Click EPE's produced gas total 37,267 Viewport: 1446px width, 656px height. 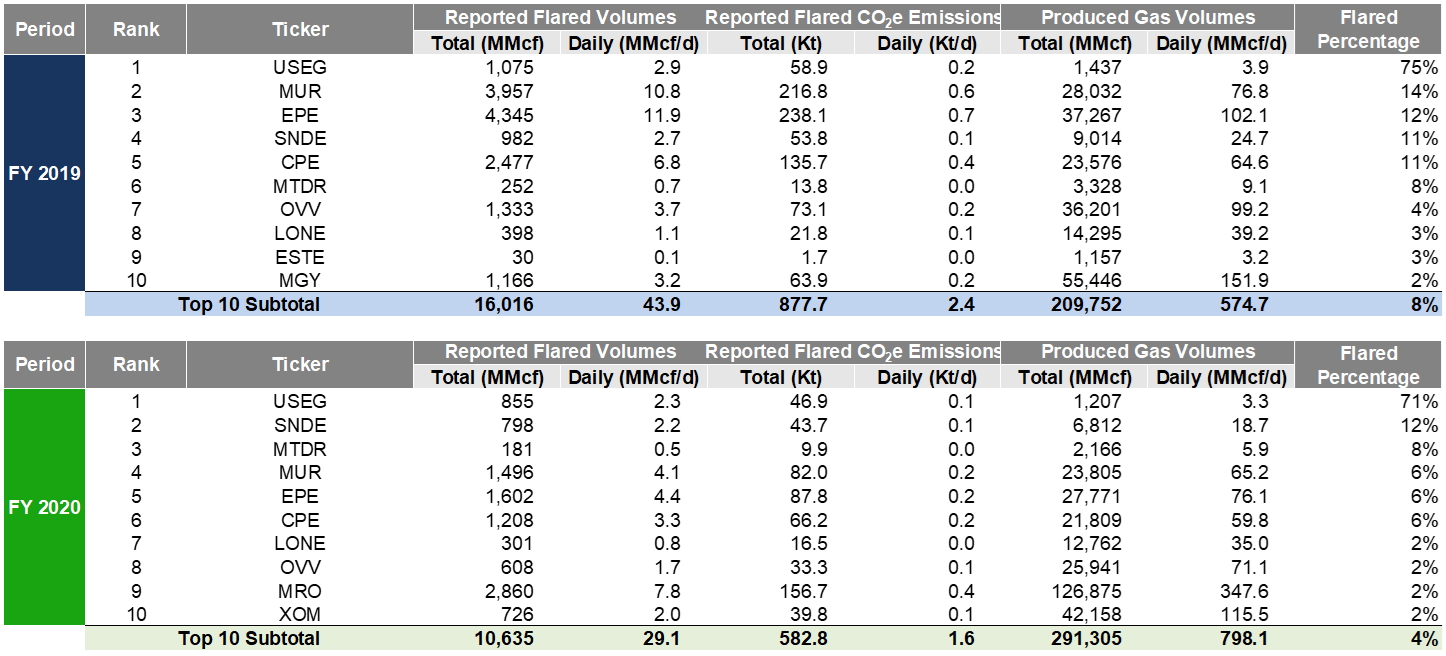click(1093, 115)
